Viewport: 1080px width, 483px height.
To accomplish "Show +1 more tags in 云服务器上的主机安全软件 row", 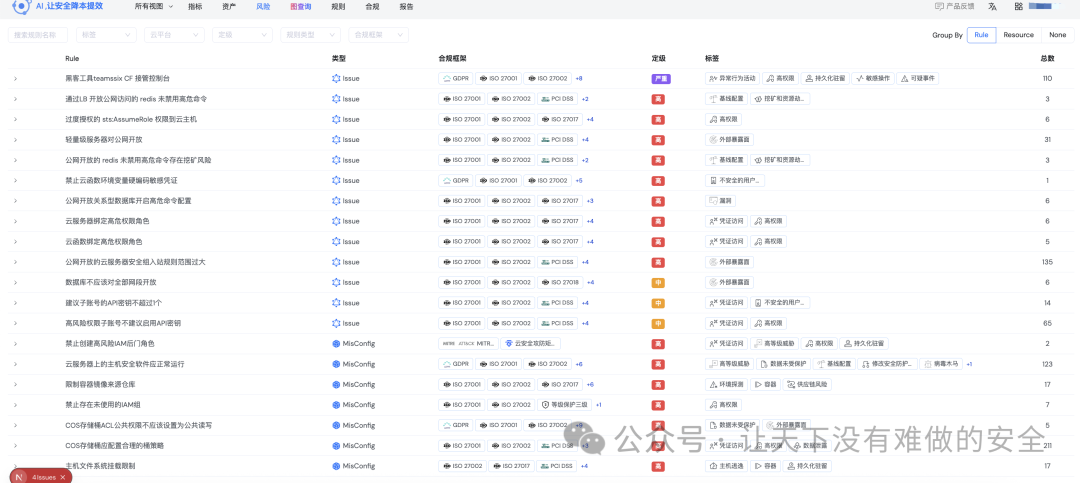I will (969, 364).
